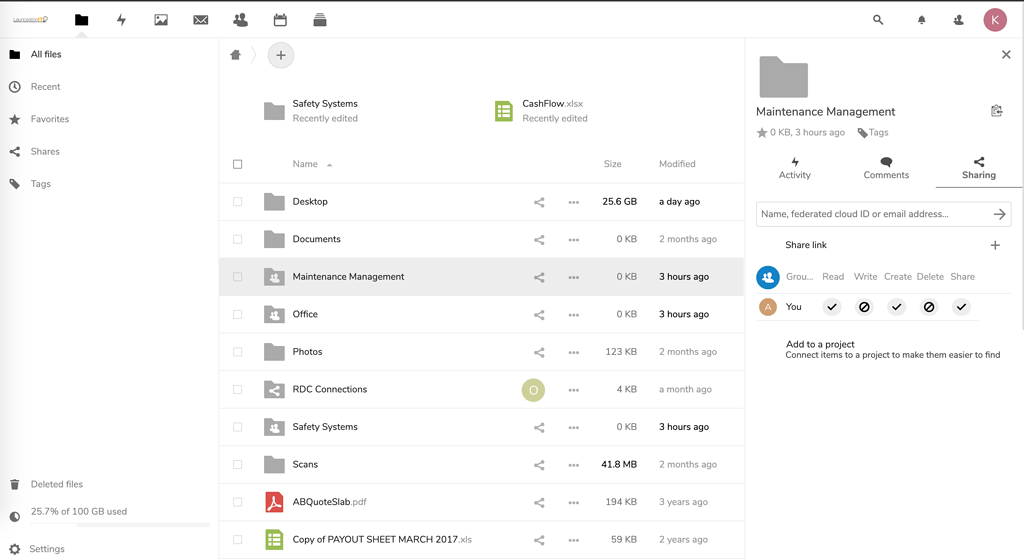Check the Documents folder checkbox
1024x560 pixels.
238,240
